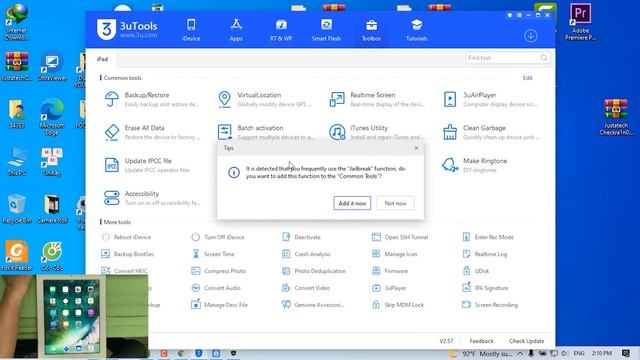Click Reboot iDevice tool

coord(126,237)
